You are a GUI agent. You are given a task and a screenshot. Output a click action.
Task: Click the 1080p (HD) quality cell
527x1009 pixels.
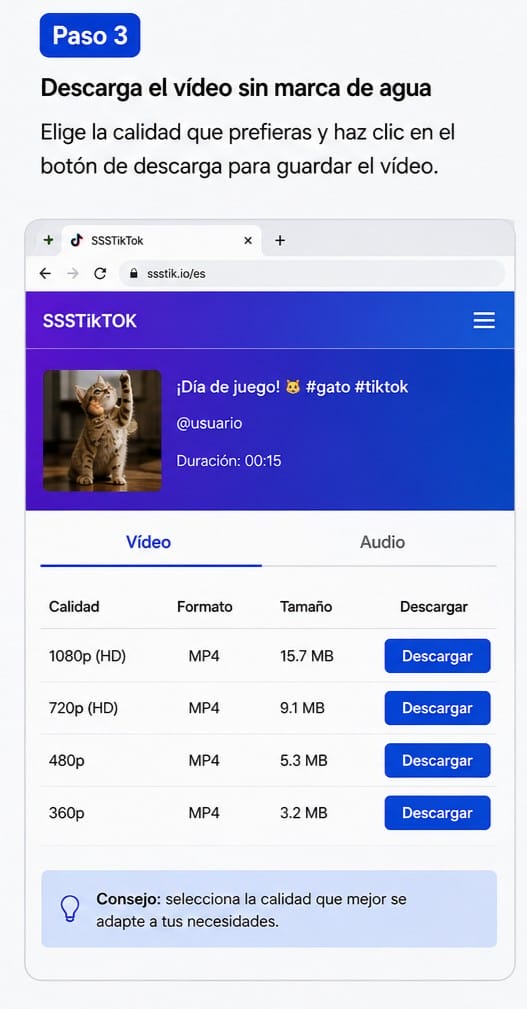click(88, 656)
